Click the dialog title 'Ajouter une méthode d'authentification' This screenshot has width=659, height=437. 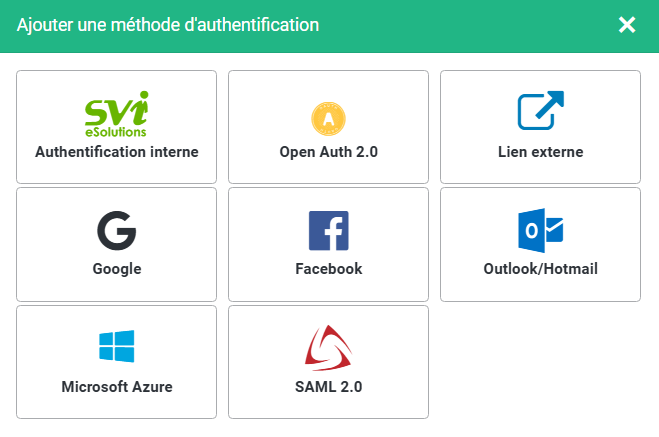[168, 25]
